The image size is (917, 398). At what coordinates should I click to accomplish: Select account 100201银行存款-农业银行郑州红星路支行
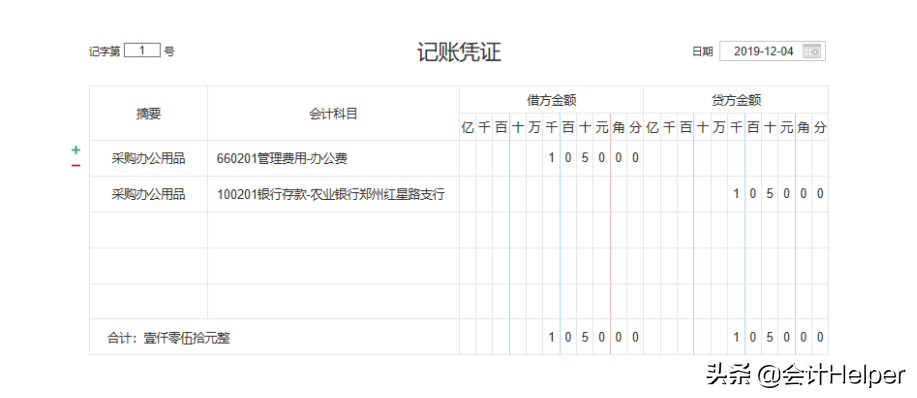point(330,194)
